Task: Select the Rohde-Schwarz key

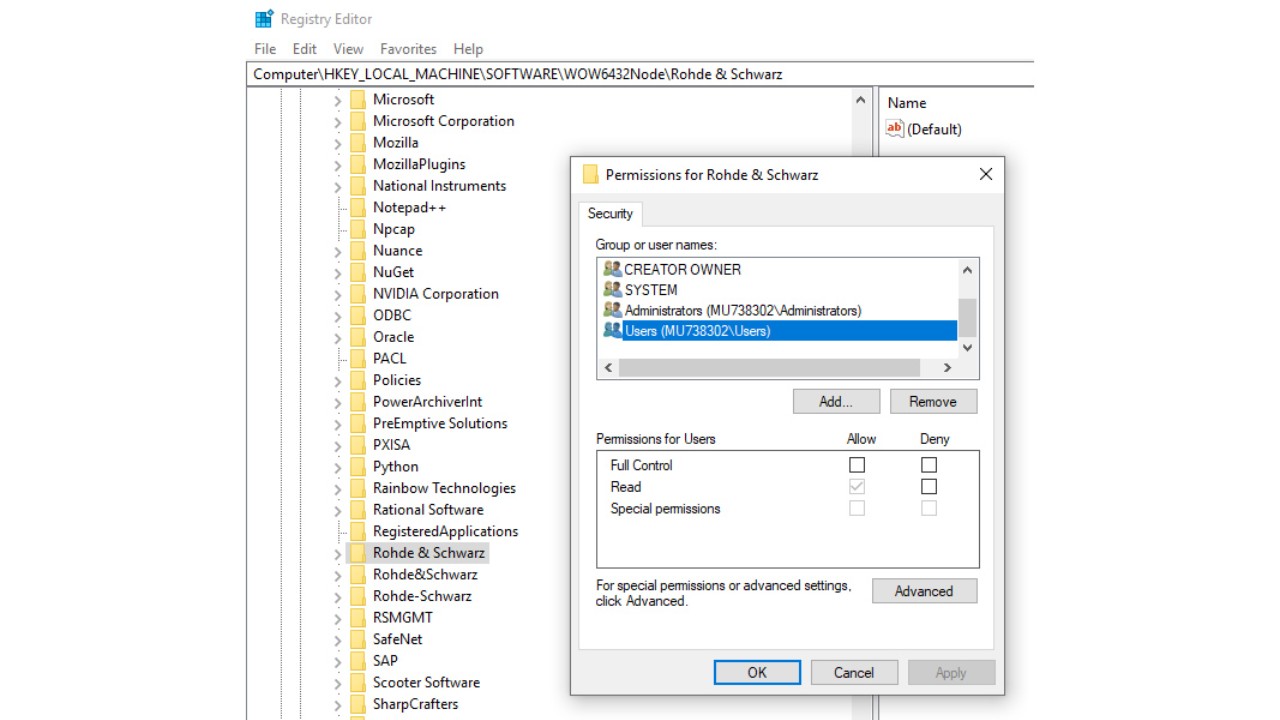Action: click(422, 596)
